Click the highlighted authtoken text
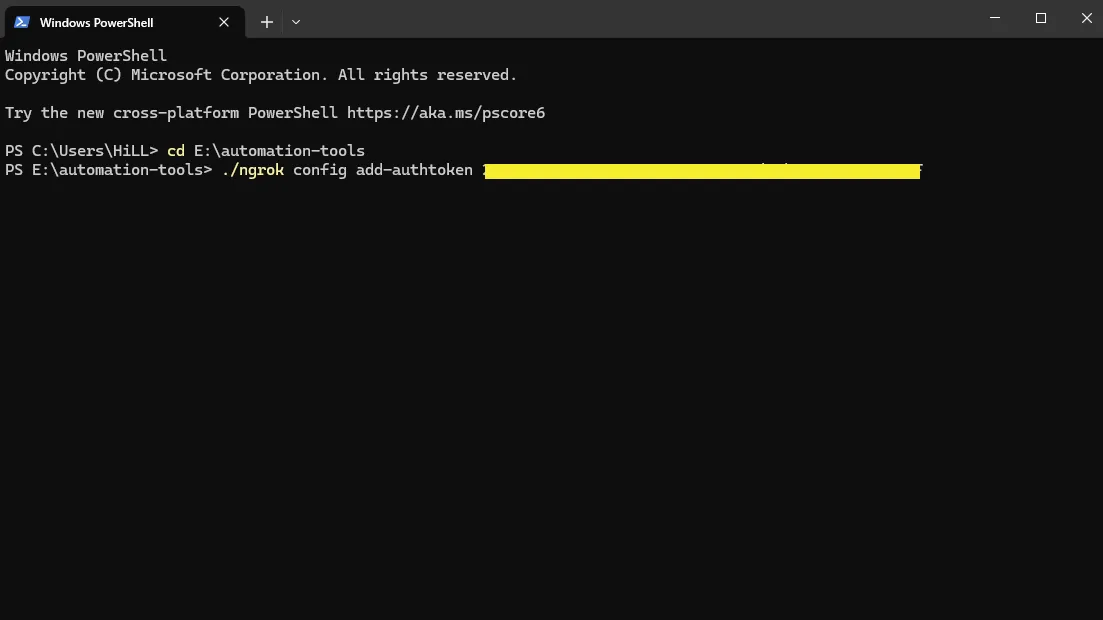The width and height of the screenshot is (1103, 620). tap(700, 170)
